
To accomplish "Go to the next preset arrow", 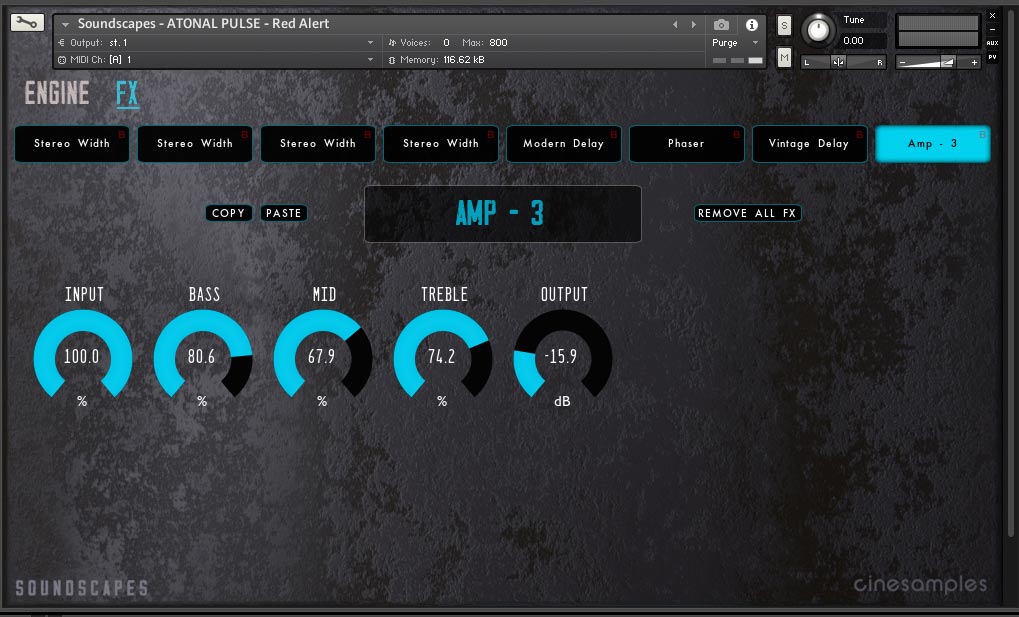I will click(x=693, y=24).
